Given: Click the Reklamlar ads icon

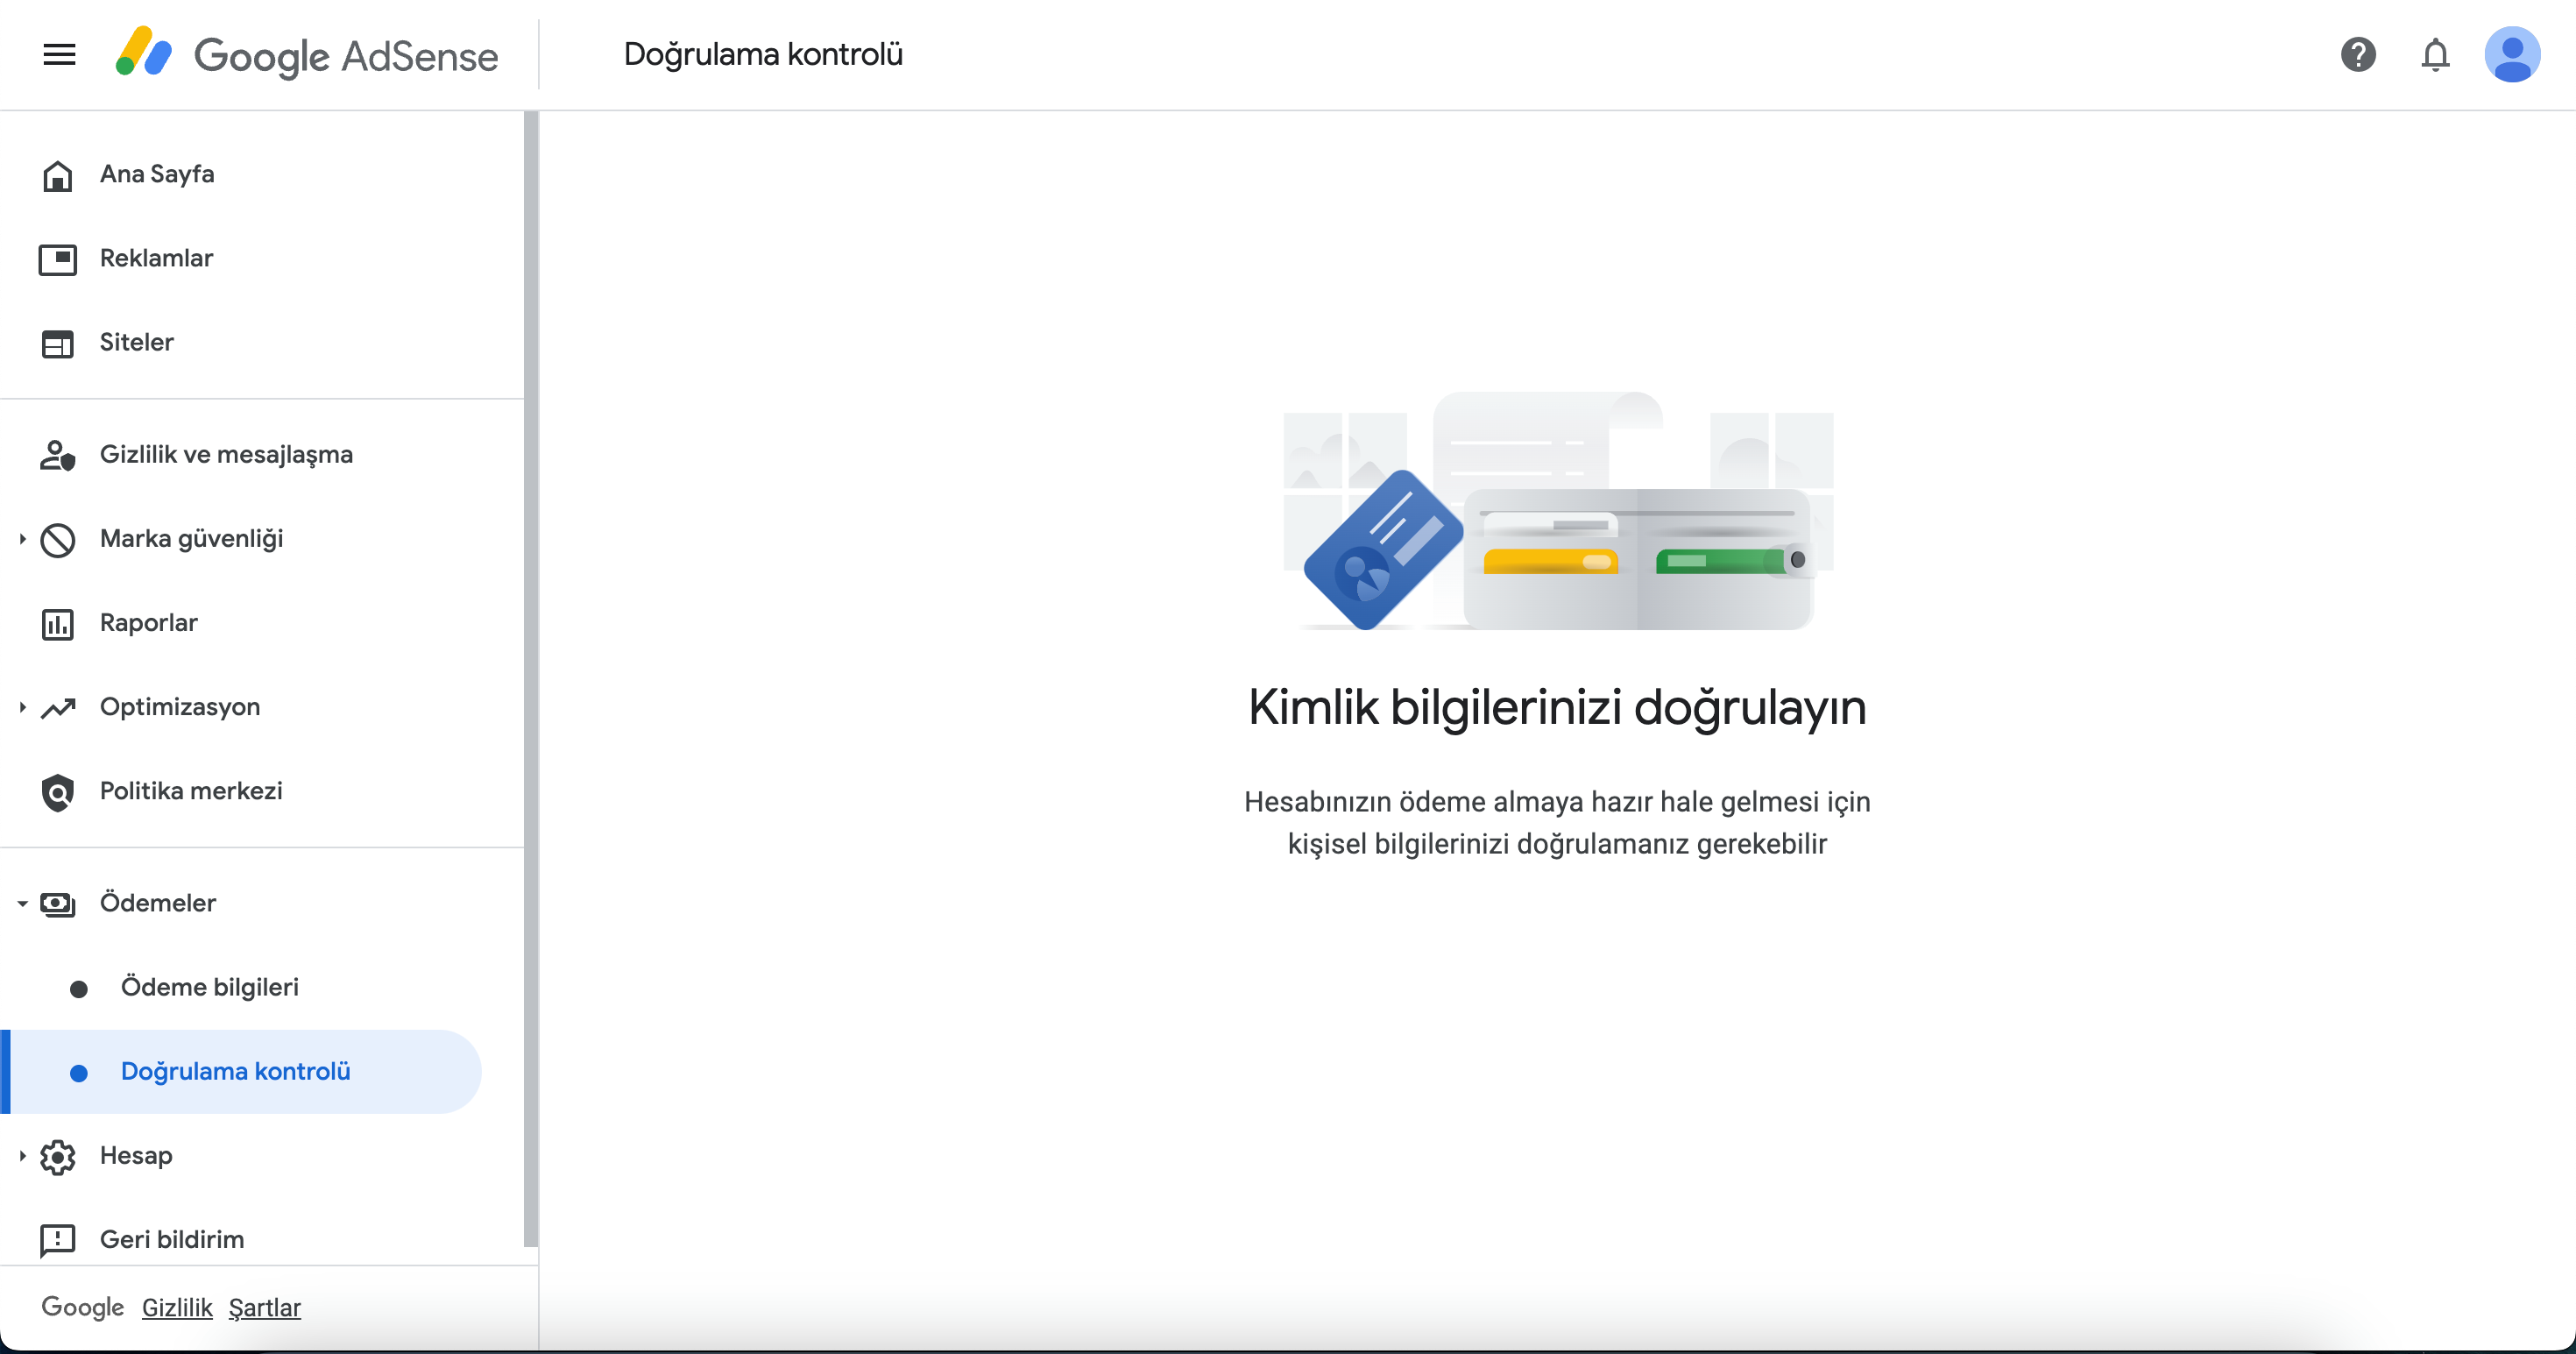Looking at the screenshot, I should (x=57, y=259).
